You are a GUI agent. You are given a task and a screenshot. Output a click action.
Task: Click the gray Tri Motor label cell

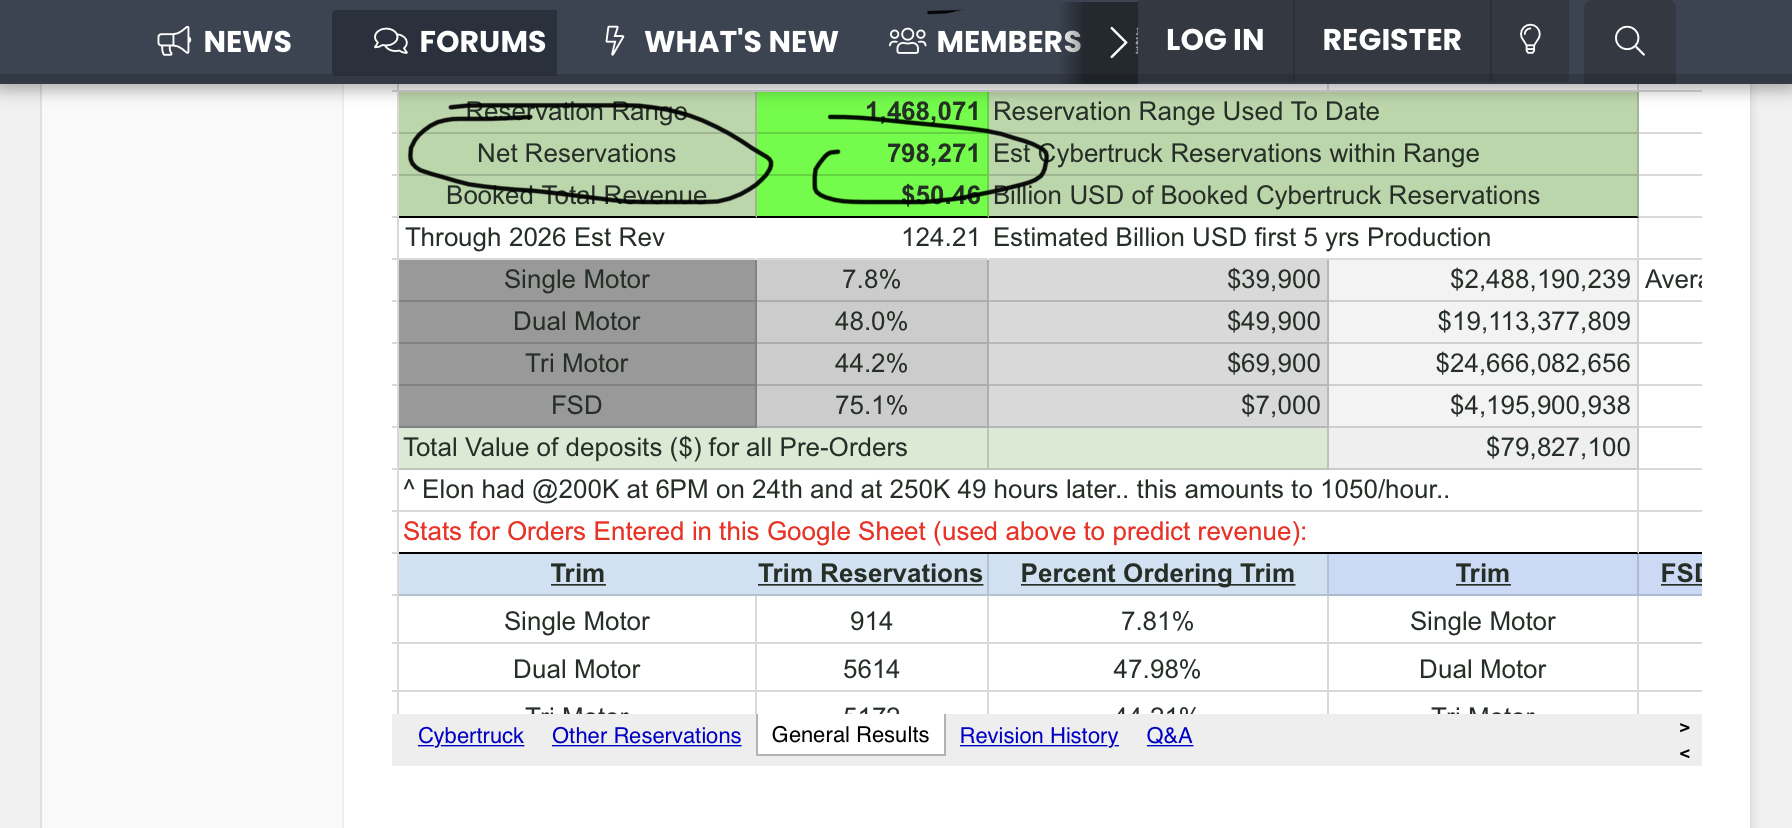577,364
